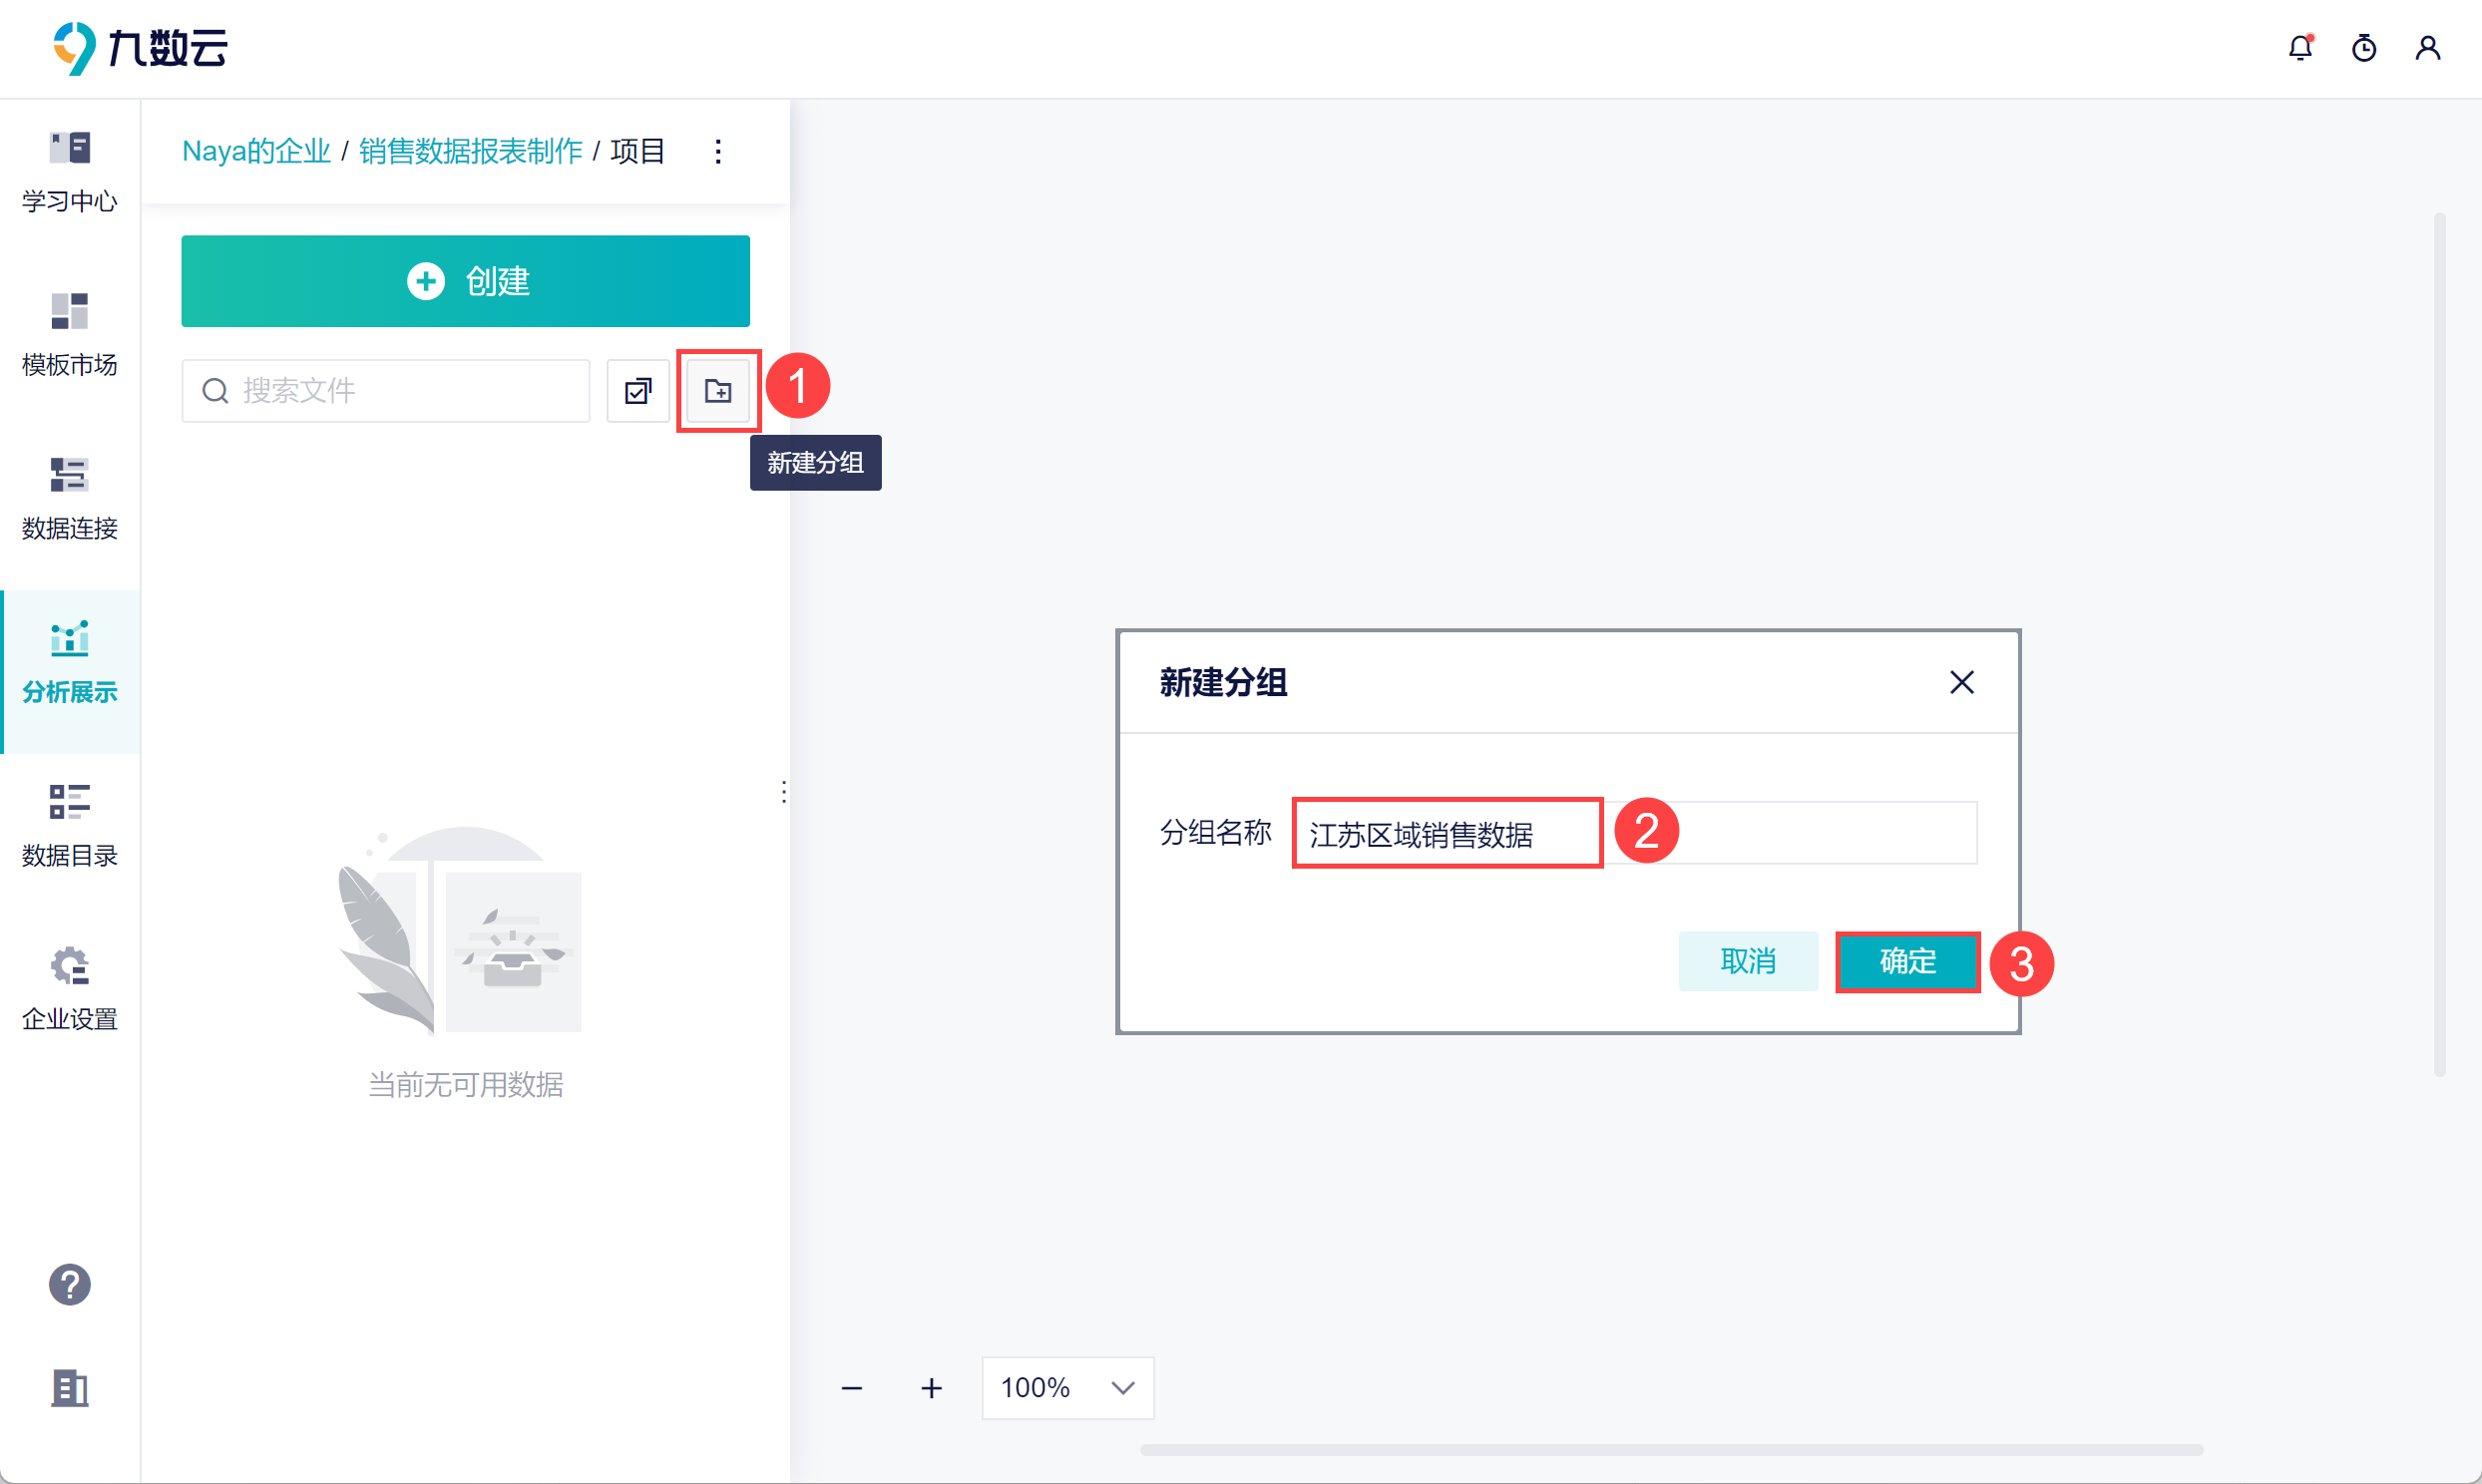Confirm dialog with 确定 button

1907,962
